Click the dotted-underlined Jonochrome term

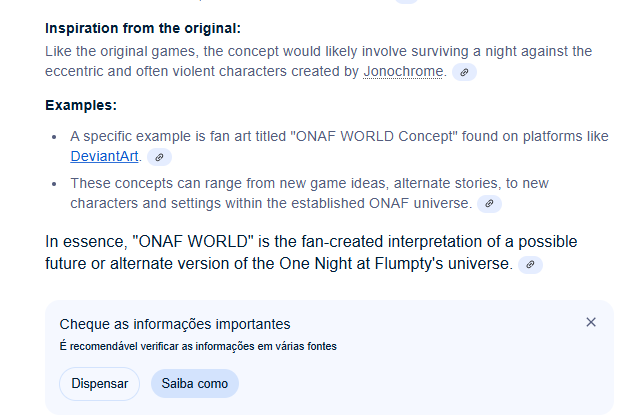click(x=403, y=72)
